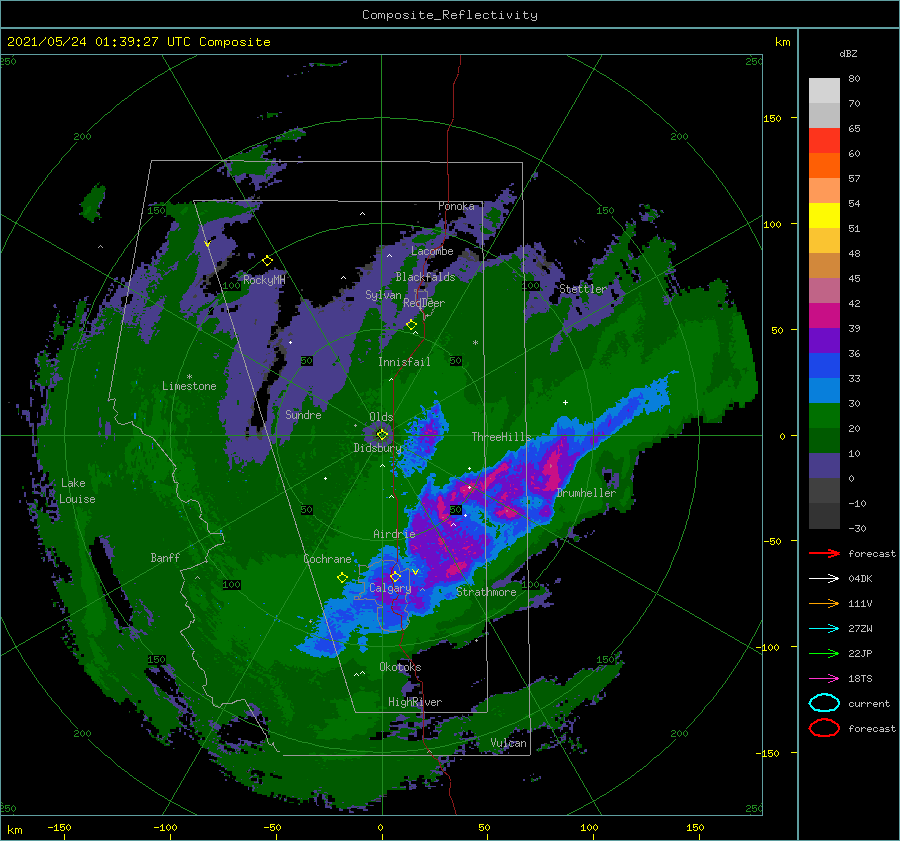Click the RockyMH label

coord(264,280)
